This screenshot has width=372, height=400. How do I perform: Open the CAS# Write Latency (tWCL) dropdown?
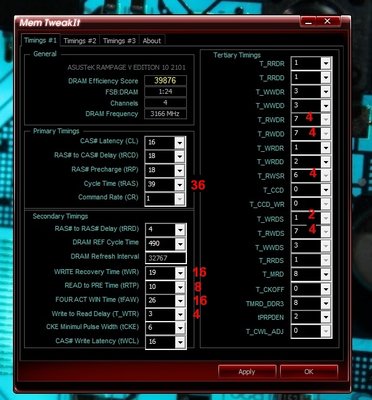[180, 342]
